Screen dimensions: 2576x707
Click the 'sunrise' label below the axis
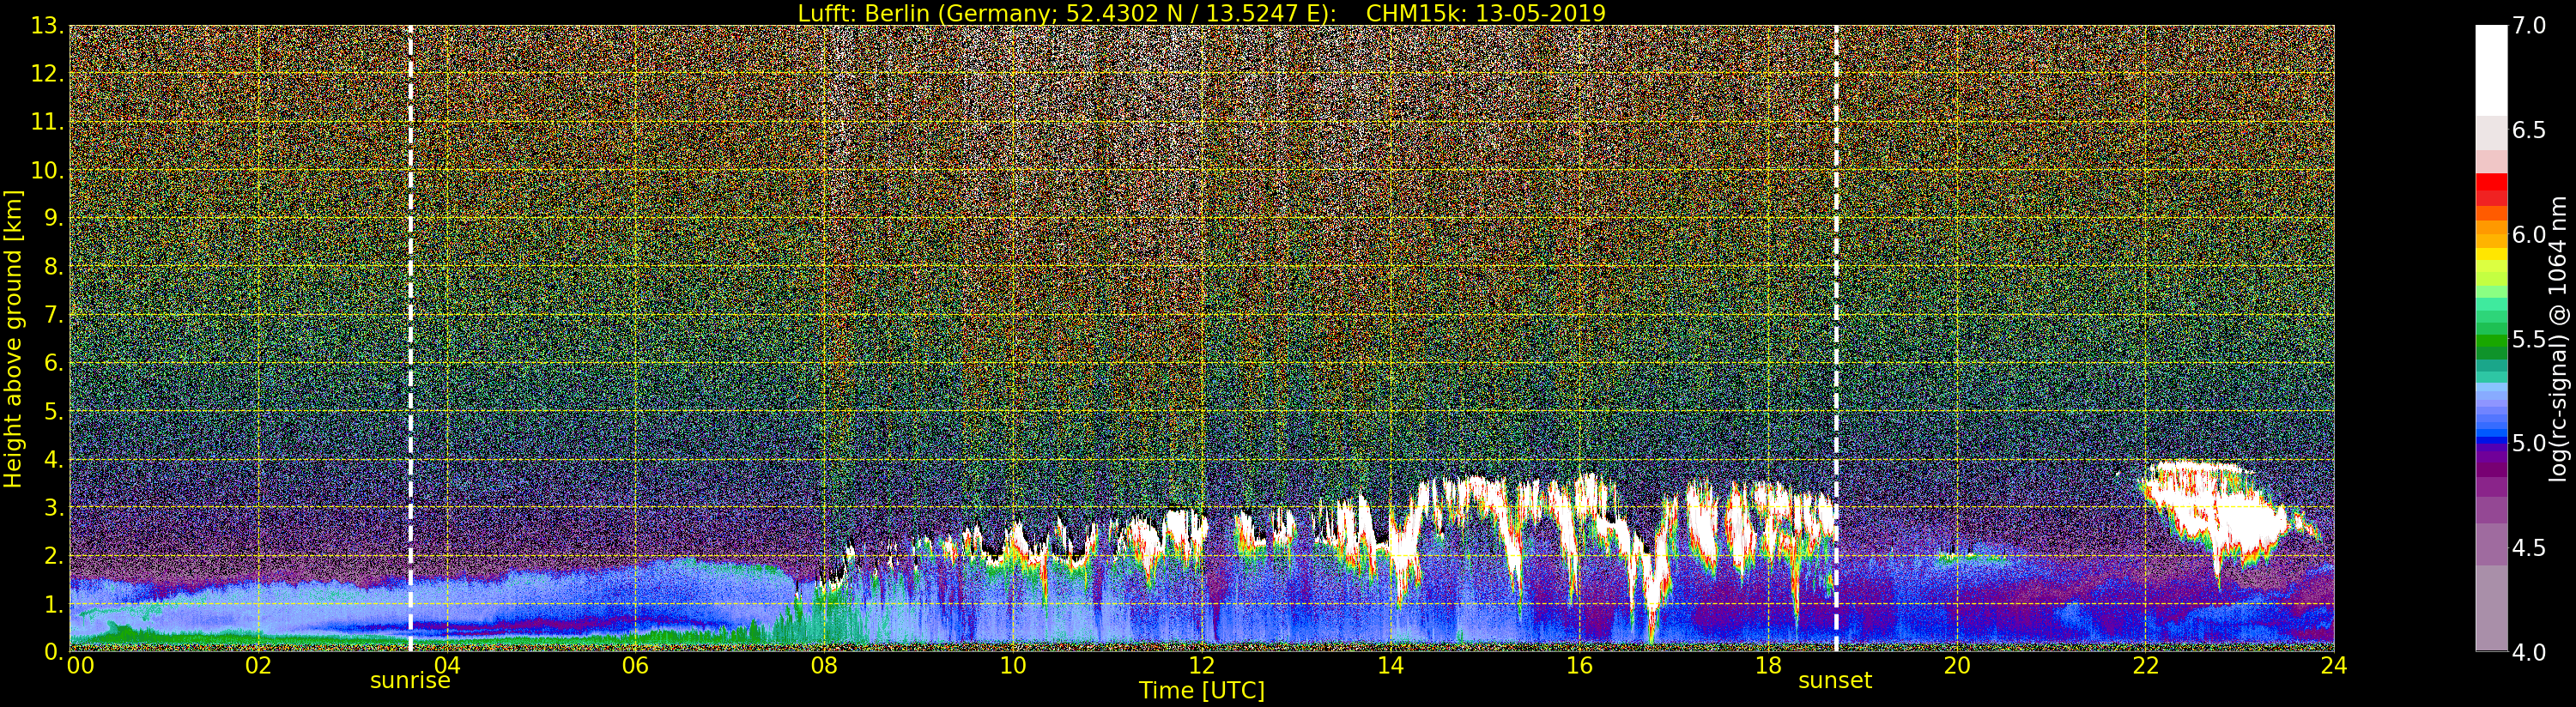click(x=410, y=681)
